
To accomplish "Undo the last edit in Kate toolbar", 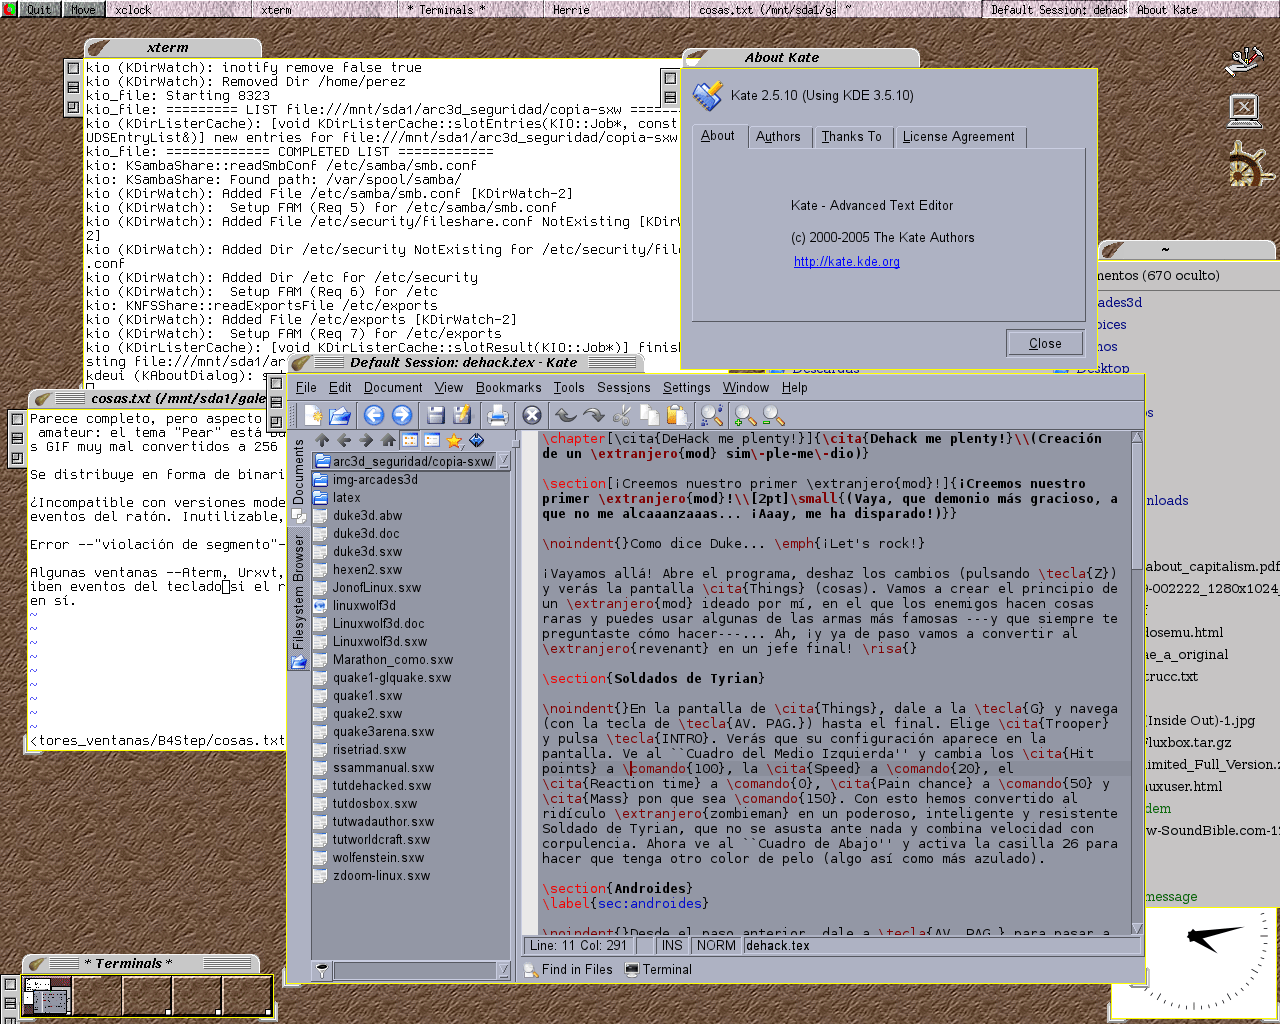I will (x=566, y=415).
